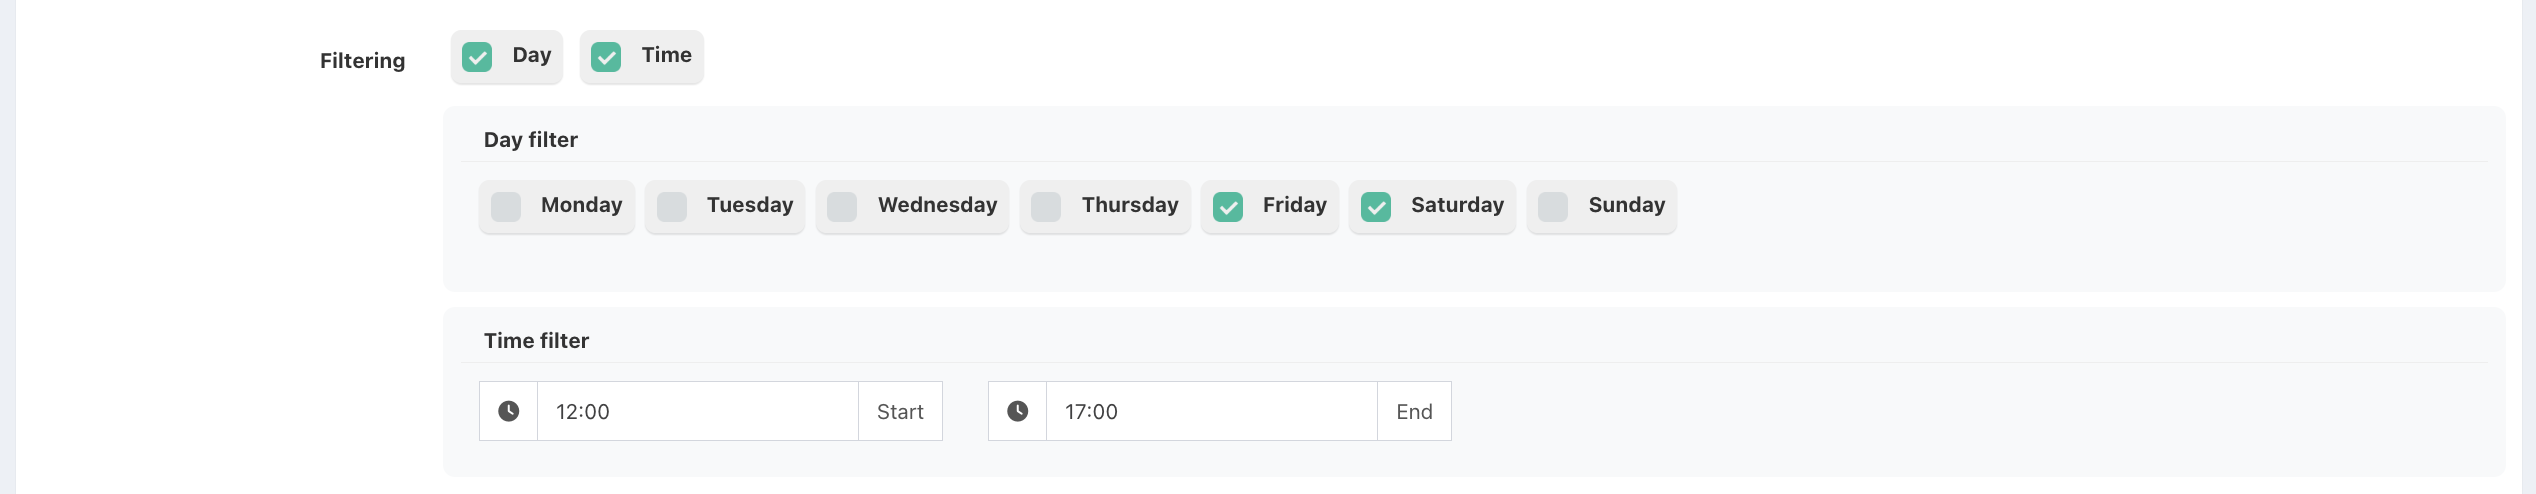The image size is (2536, 494).
Task: Tick the Sunday checkbox
Action: (x=1553, y=207)
